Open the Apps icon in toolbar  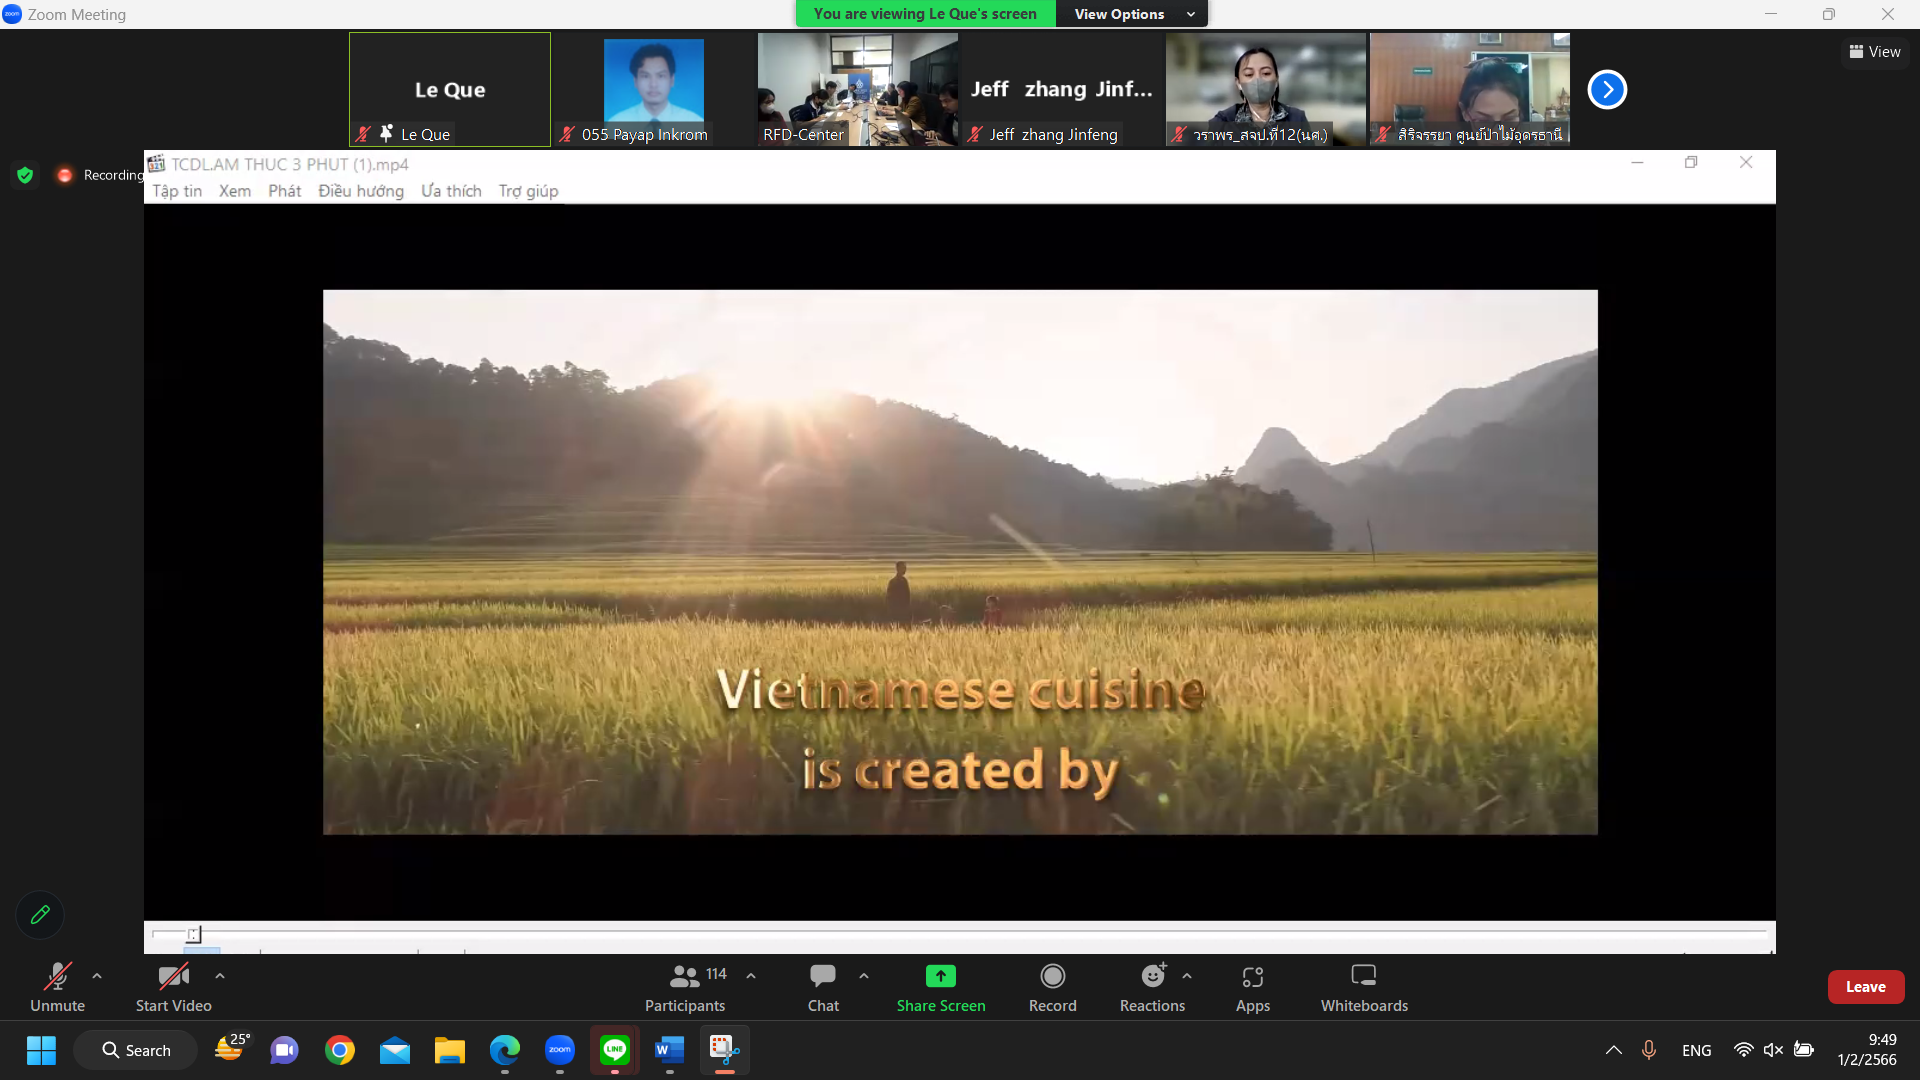tap(1252, 976)
